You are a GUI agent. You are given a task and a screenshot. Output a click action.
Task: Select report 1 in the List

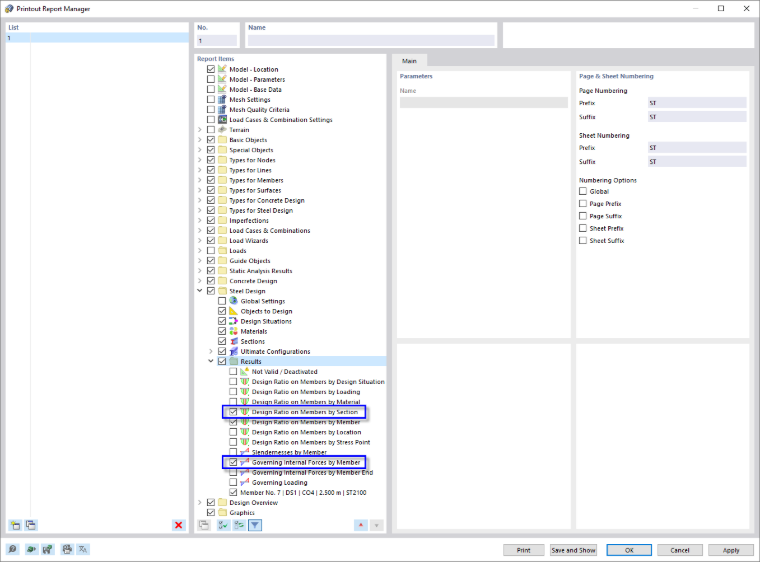pos(97,38)
